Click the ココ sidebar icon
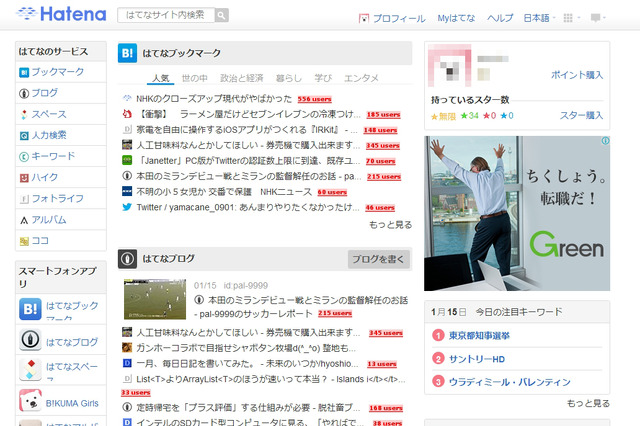 tap(24, 241)
